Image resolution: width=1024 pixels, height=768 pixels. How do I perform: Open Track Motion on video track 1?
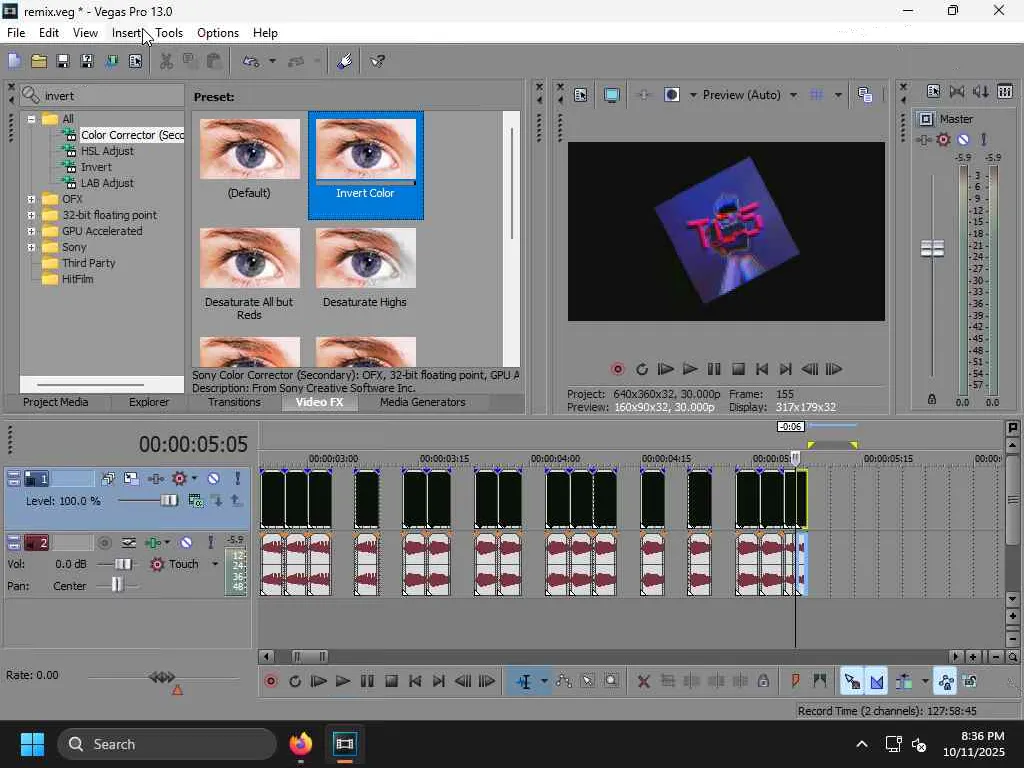[x=131, y=479]
